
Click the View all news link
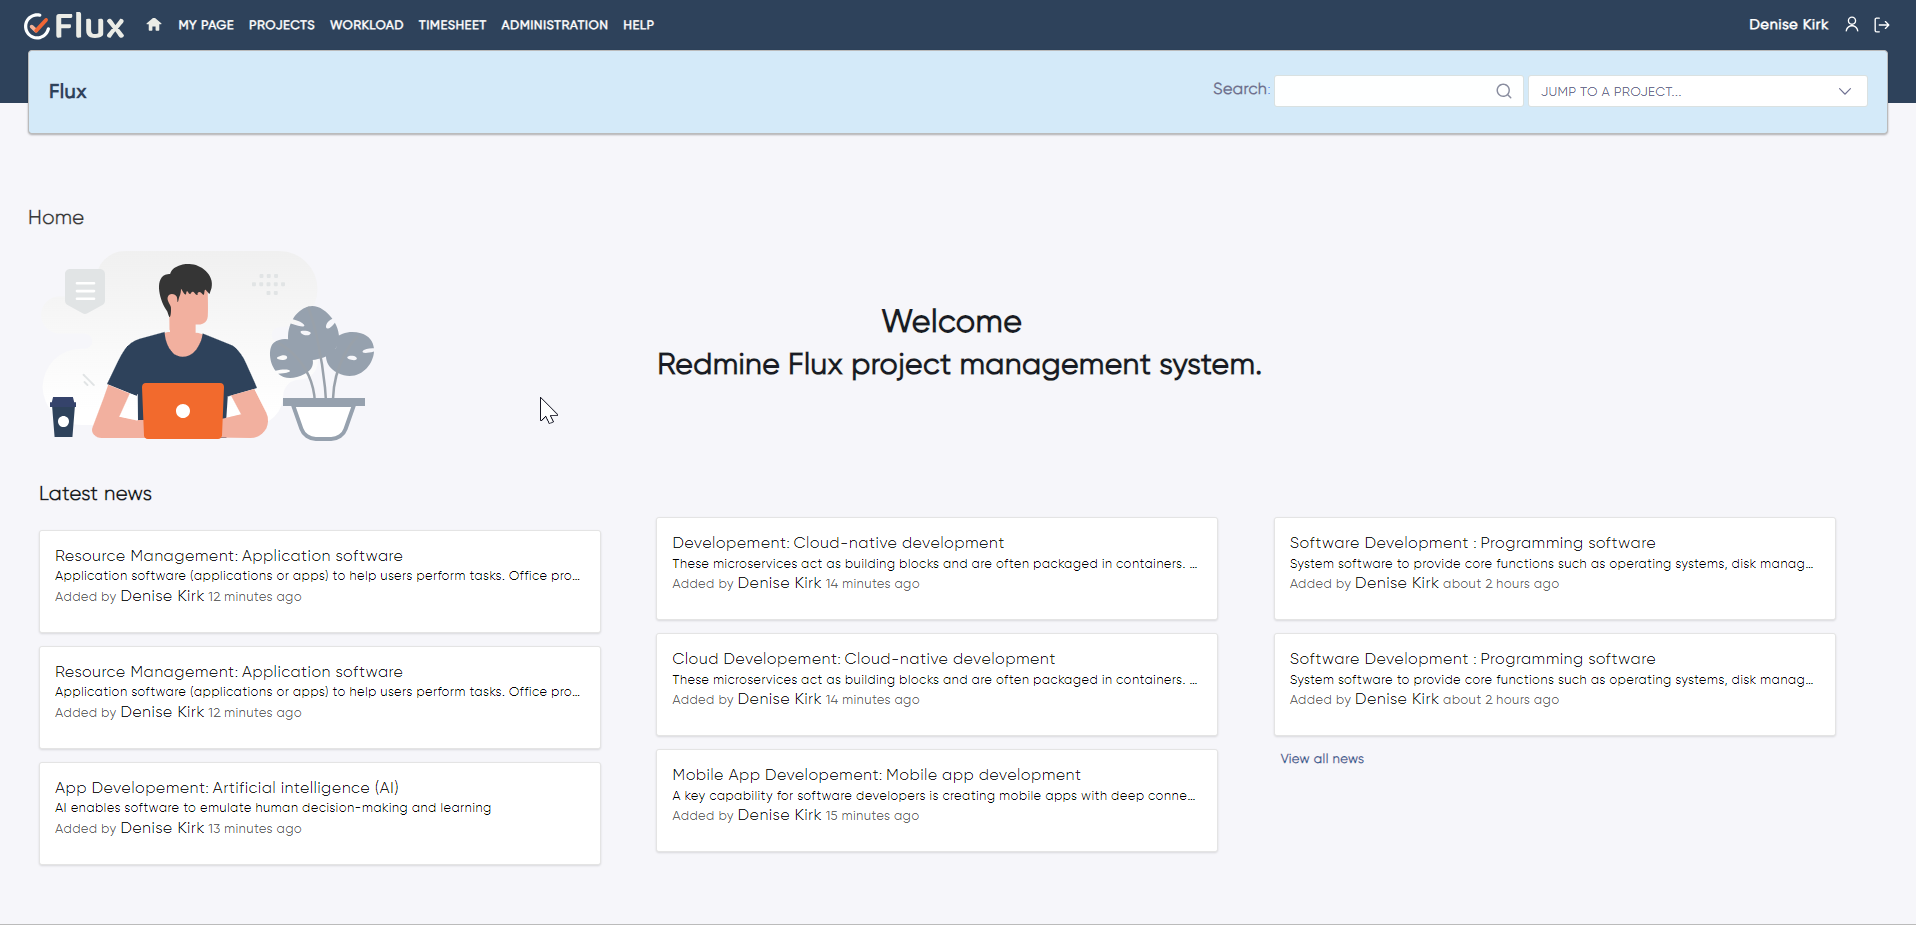(x=1321, y=759)
